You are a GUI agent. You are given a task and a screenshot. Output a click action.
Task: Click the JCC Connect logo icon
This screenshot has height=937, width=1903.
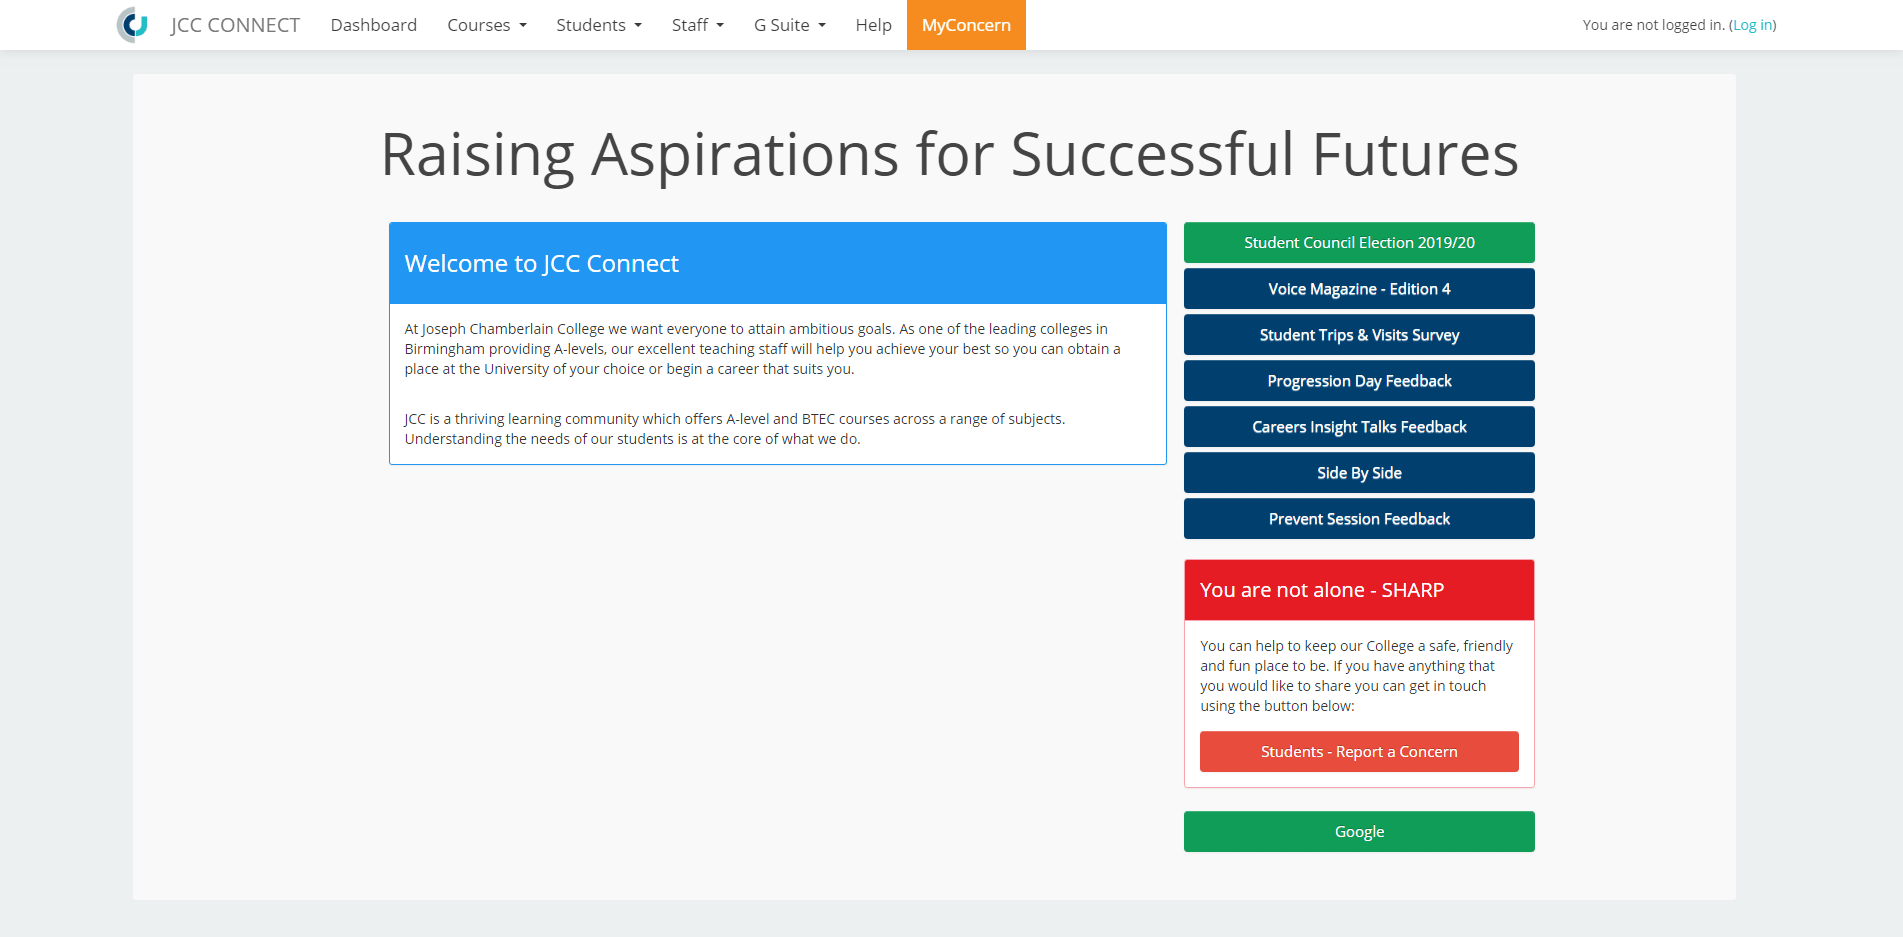tap(132, 25)
